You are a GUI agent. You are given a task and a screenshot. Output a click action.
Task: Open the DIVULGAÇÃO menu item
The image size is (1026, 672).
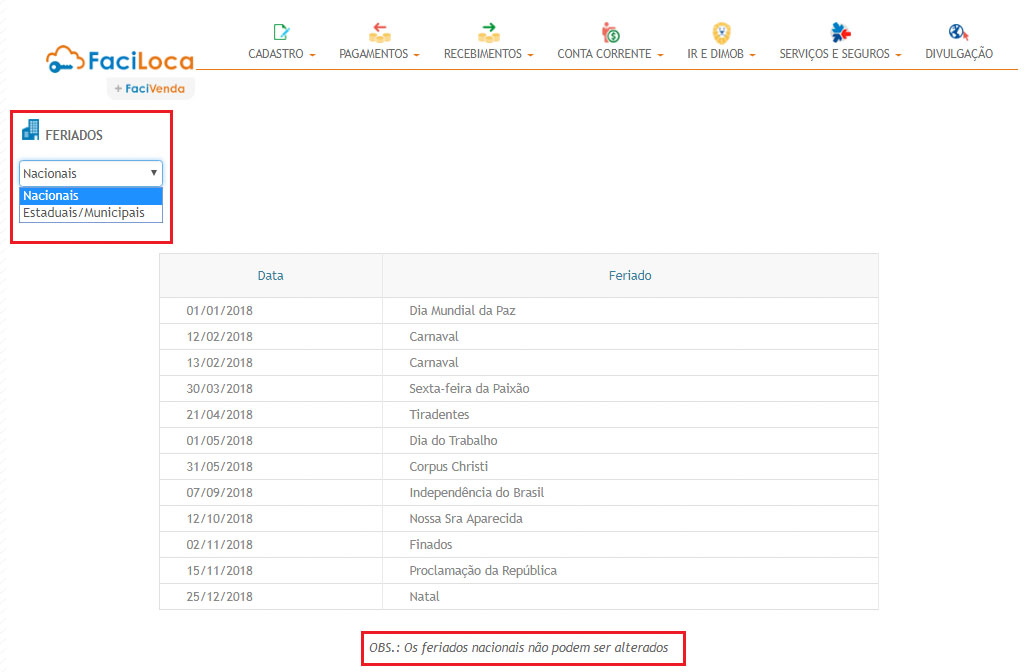coord(959,54)
